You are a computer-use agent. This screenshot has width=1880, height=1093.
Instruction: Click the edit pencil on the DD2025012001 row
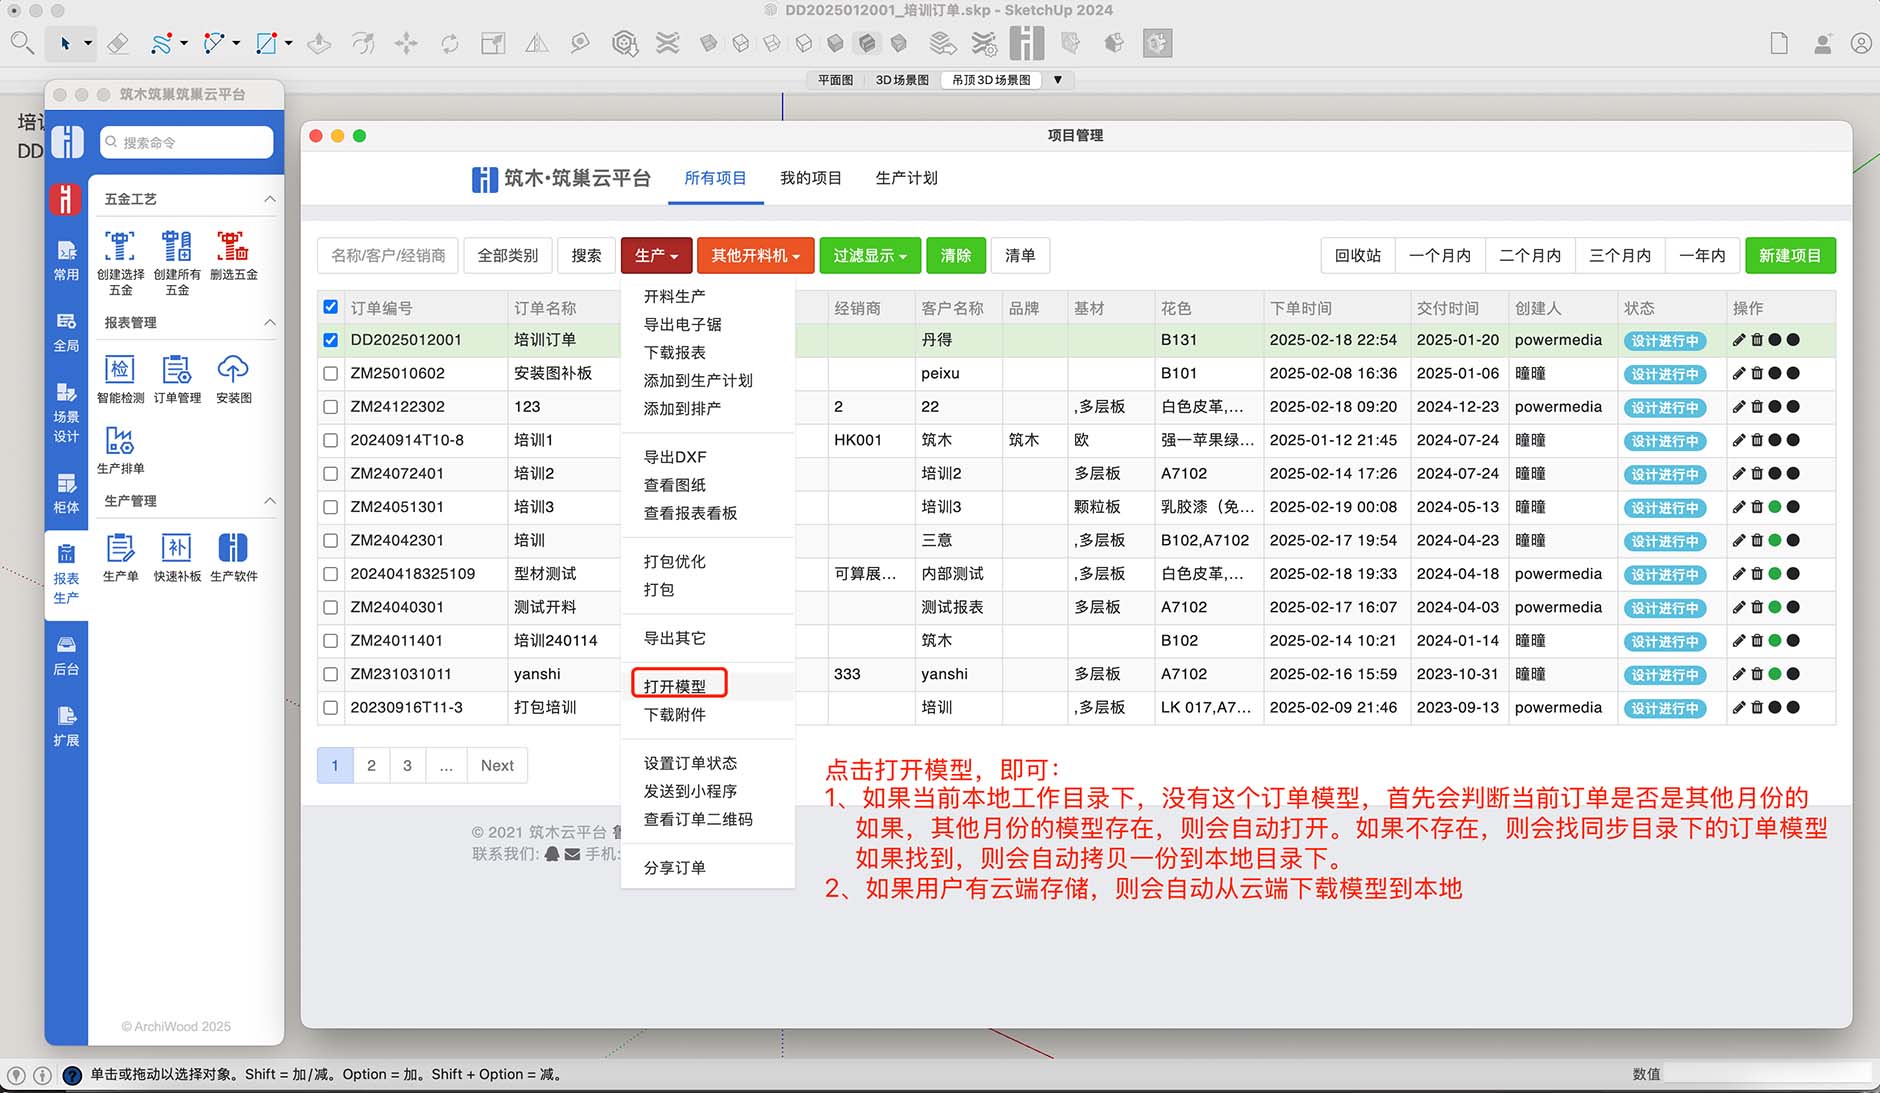[x=1737, y=340]
